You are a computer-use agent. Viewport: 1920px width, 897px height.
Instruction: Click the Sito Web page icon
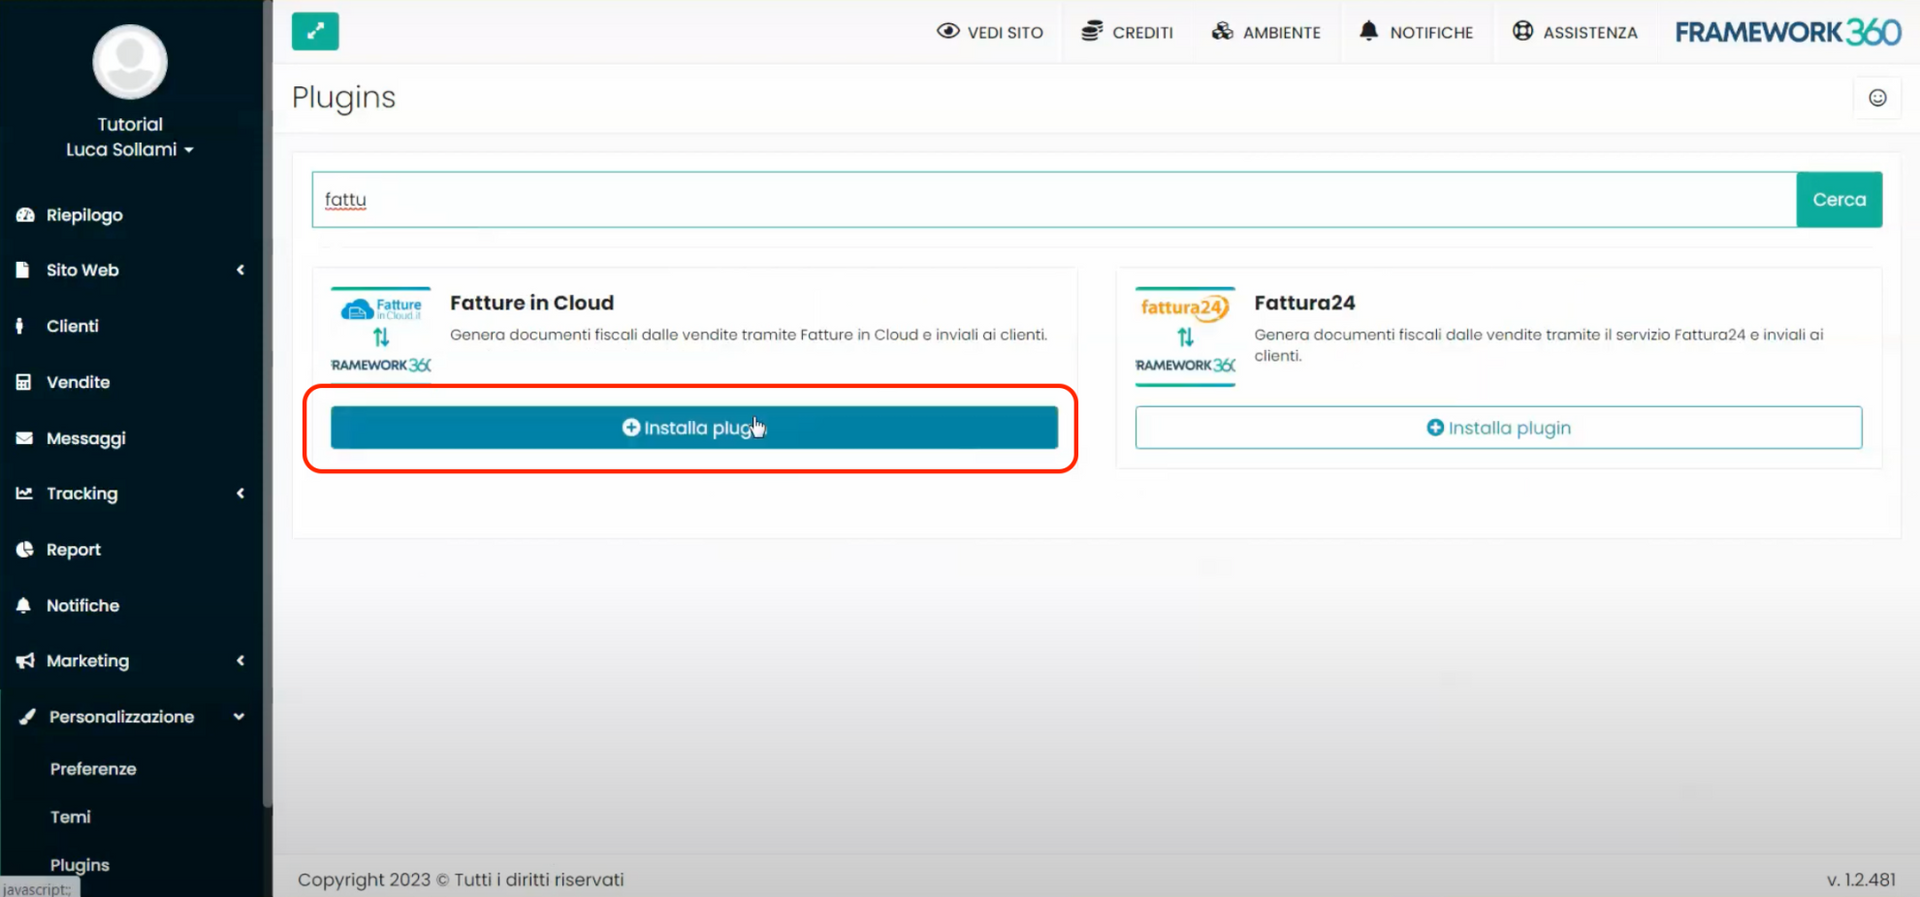(23, 270)
